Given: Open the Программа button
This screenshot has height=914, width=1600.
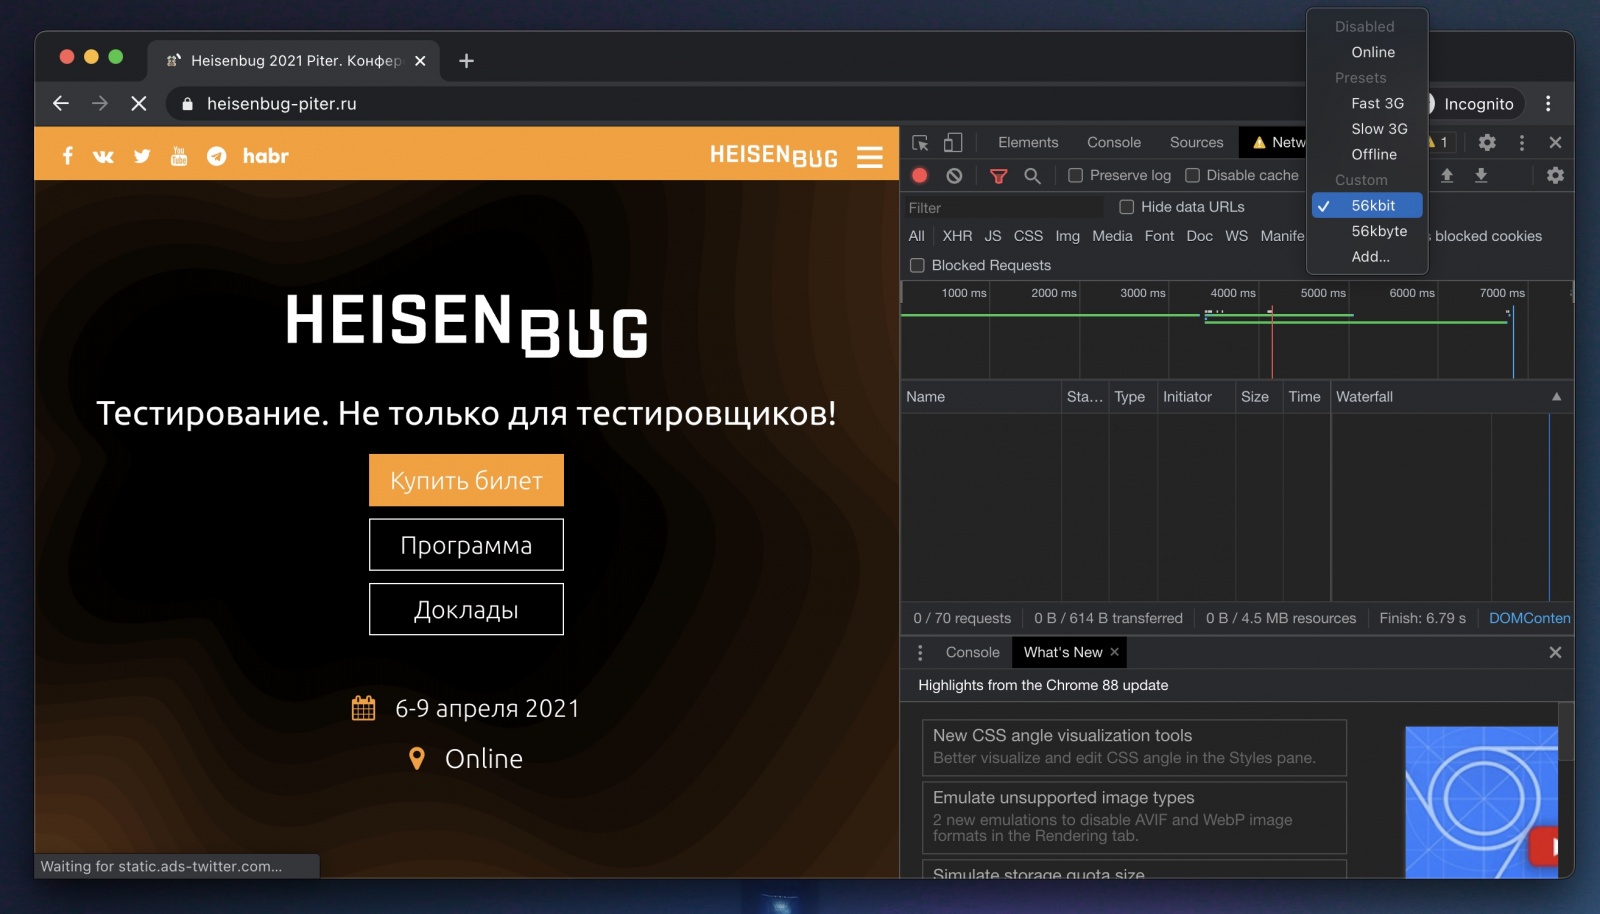Looking at the screenshot, I should pos(466,545).
